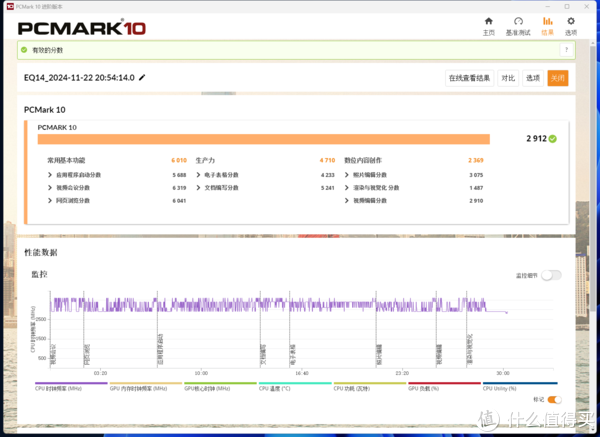Click the score value 5 688
The height and width of the screenshot is (437, 600).
coord(179,175)
